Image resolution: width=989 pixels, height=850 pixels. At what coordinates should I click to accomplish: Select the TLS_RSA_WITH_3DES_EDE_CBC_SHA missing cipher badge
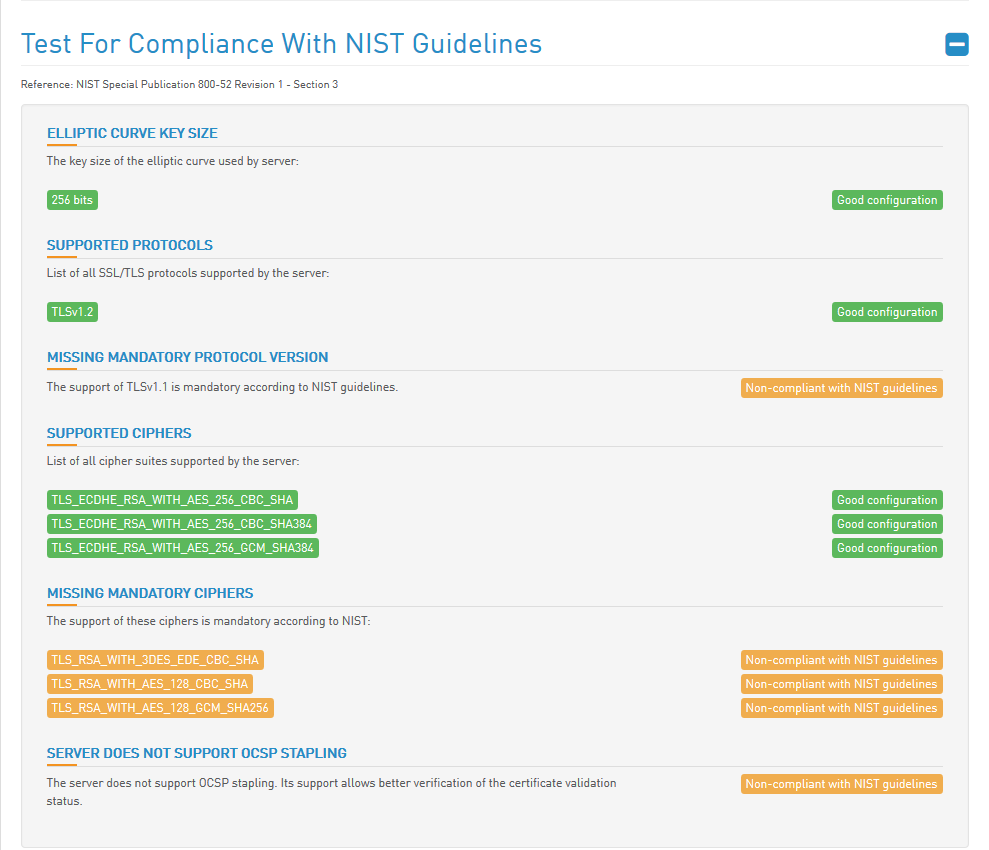point(155,660)
